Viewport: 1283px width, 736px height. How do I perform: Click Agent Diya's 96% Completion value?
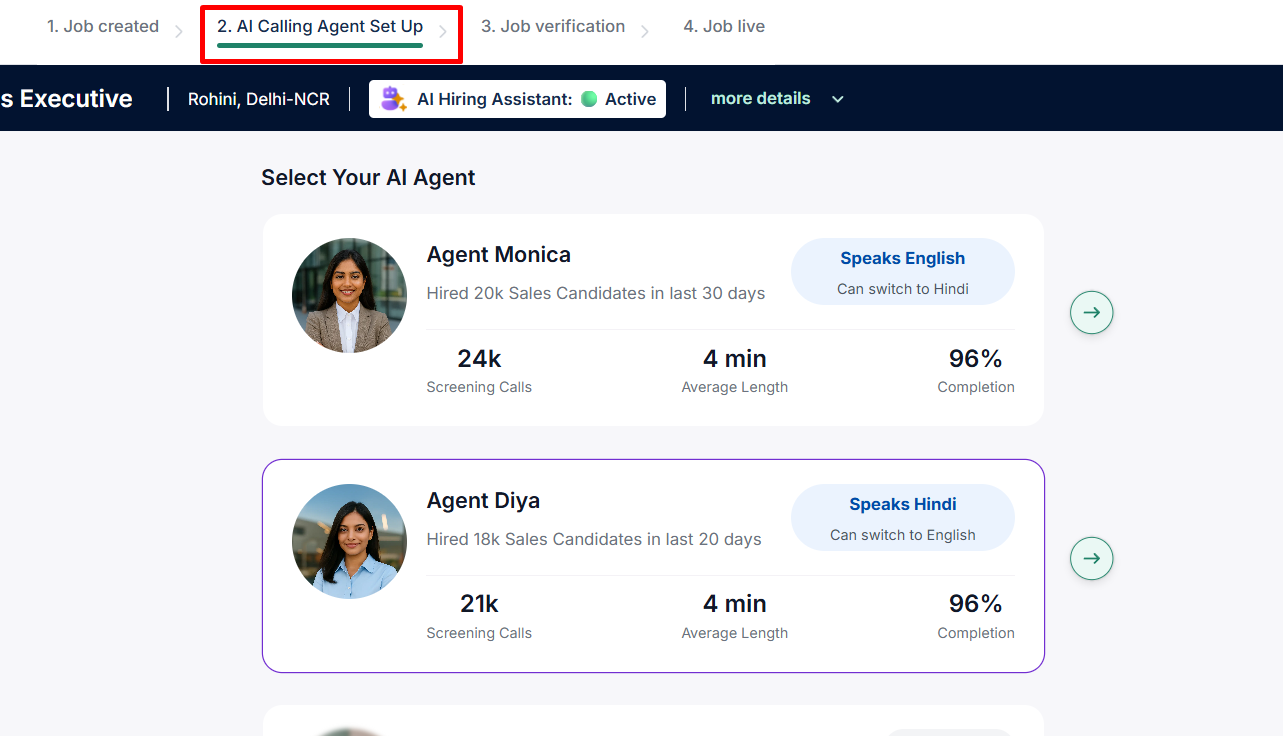[976, 604]
